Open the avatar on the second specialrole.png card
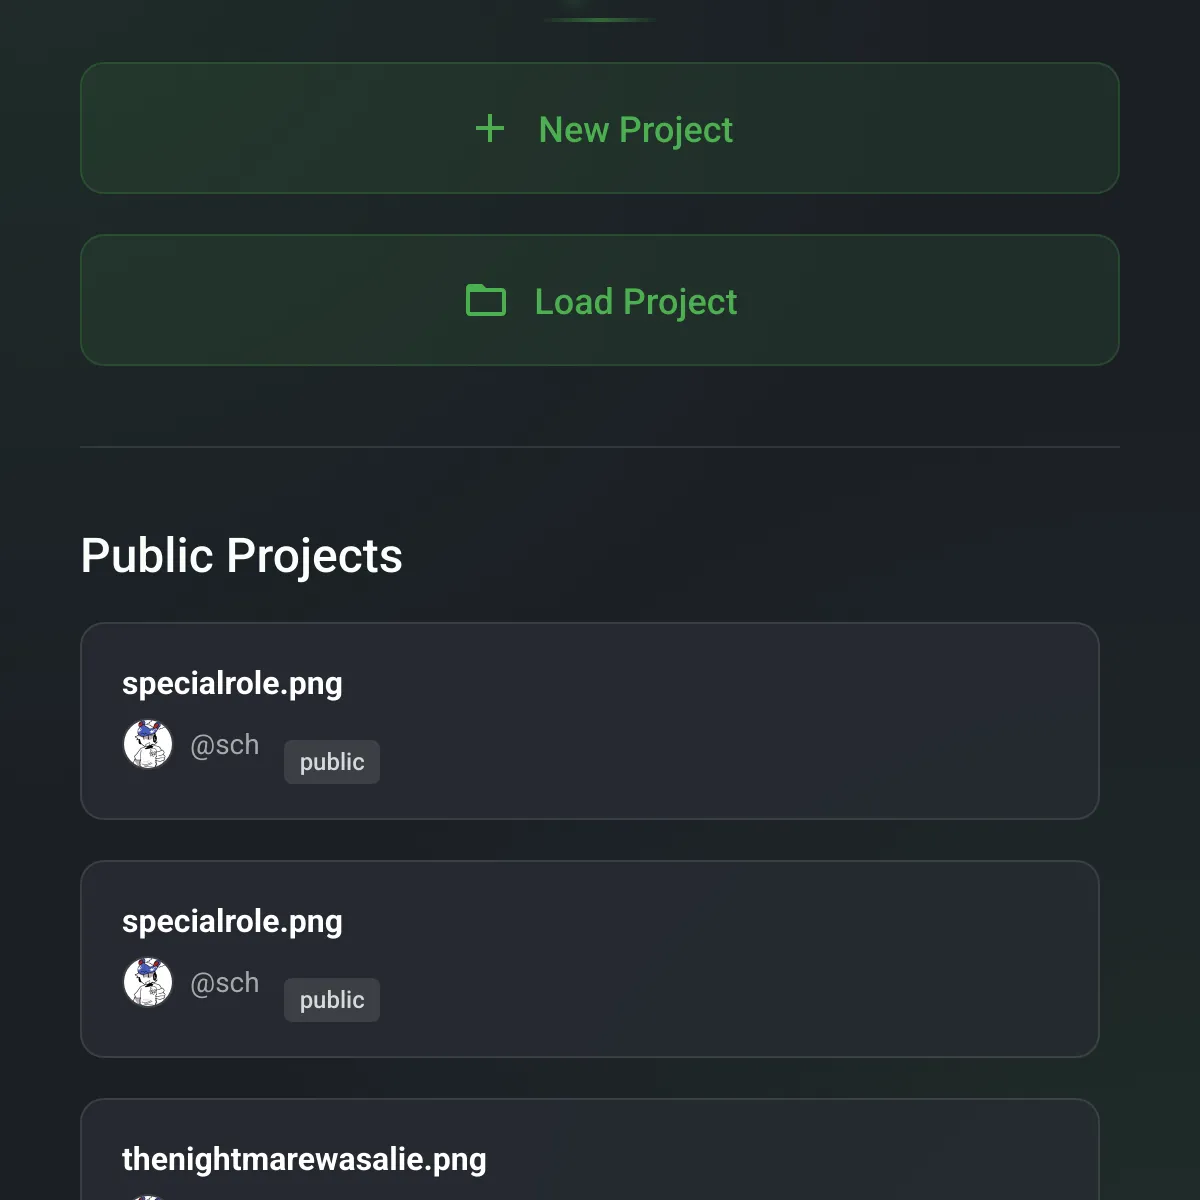 coord(148,982)
